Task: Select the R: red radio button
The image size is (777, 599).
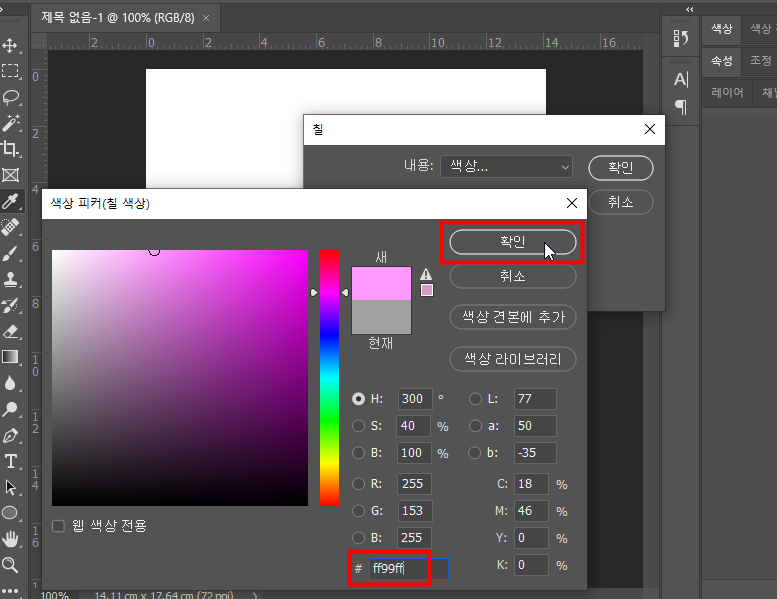Action: (x=359, y=484)
